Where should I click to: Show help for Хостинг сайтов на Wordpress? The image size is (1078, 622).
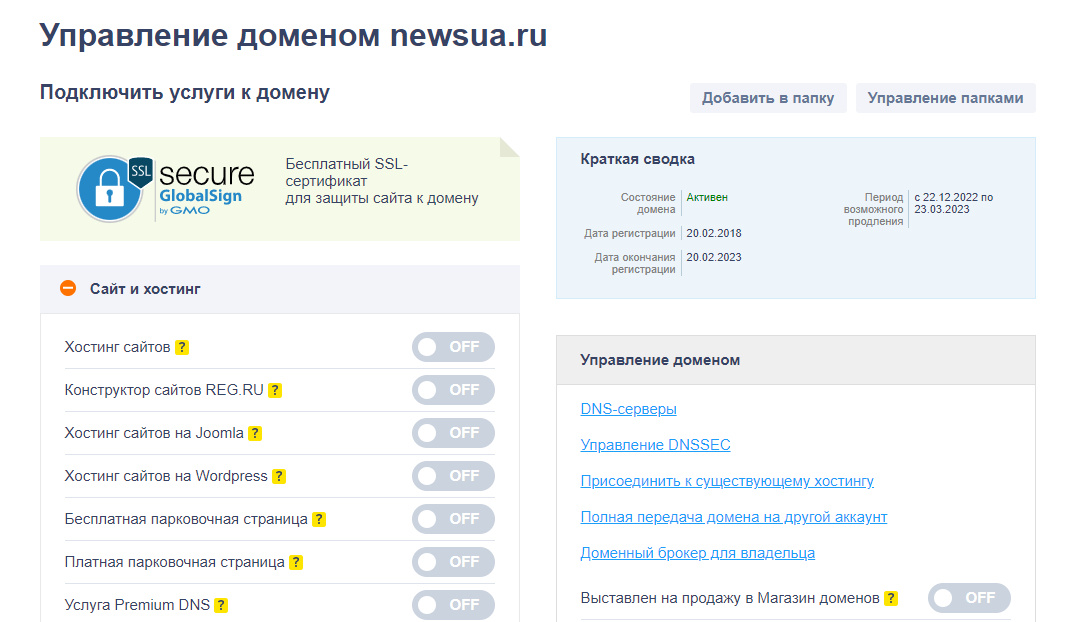(279, 477)
